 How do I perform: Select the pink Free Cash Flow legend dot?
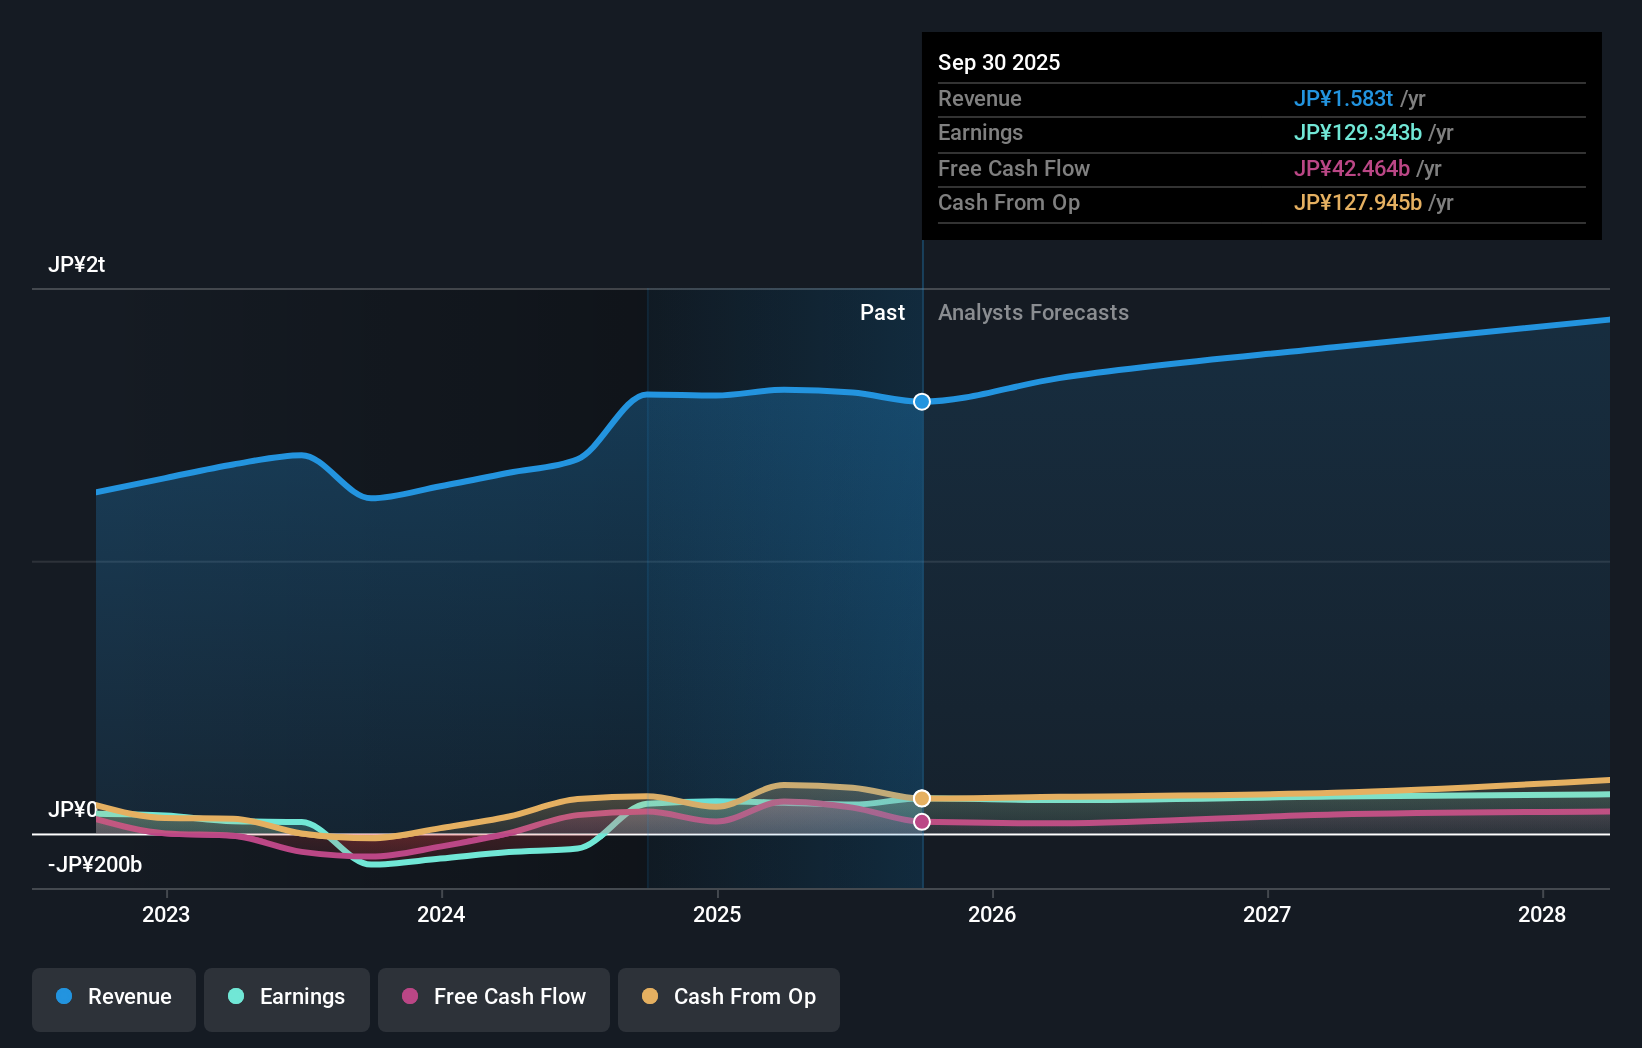(x=408, y=997)
